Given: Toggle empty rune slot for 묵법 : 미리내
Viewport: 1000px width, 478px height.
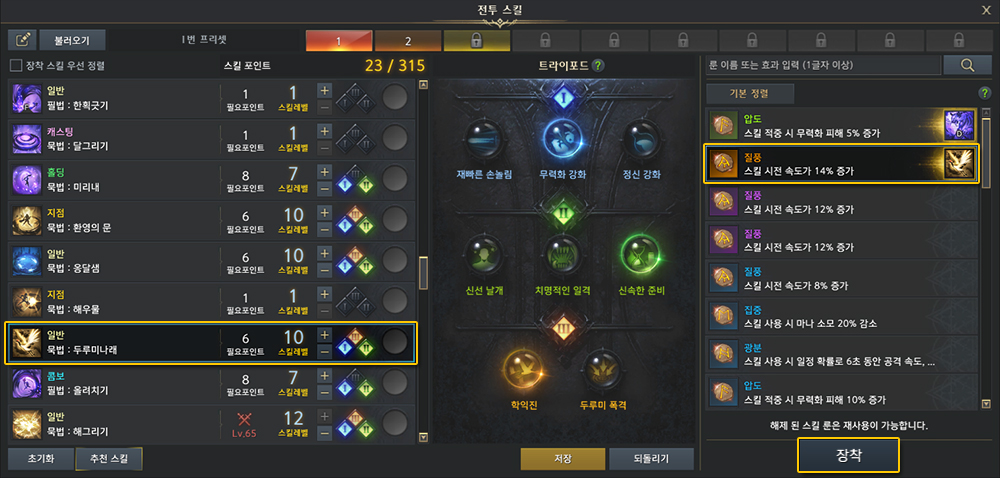Looking at the screenshot, I should click(395, 179).
